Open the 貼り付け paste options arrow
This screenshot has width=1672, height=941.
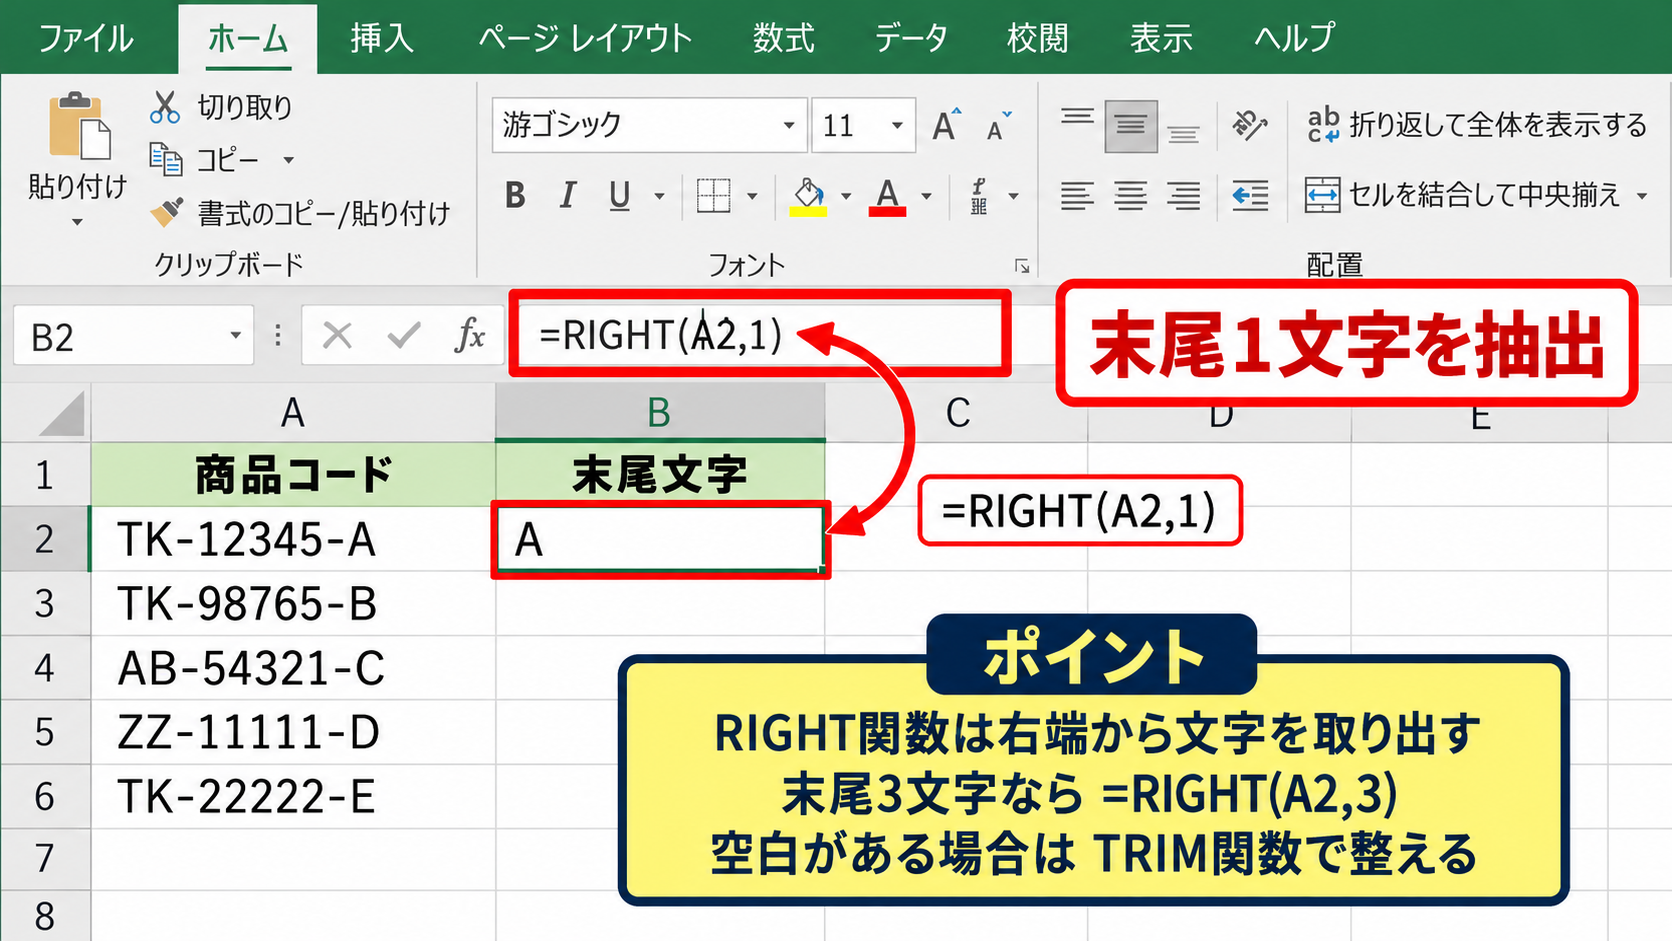77,222
